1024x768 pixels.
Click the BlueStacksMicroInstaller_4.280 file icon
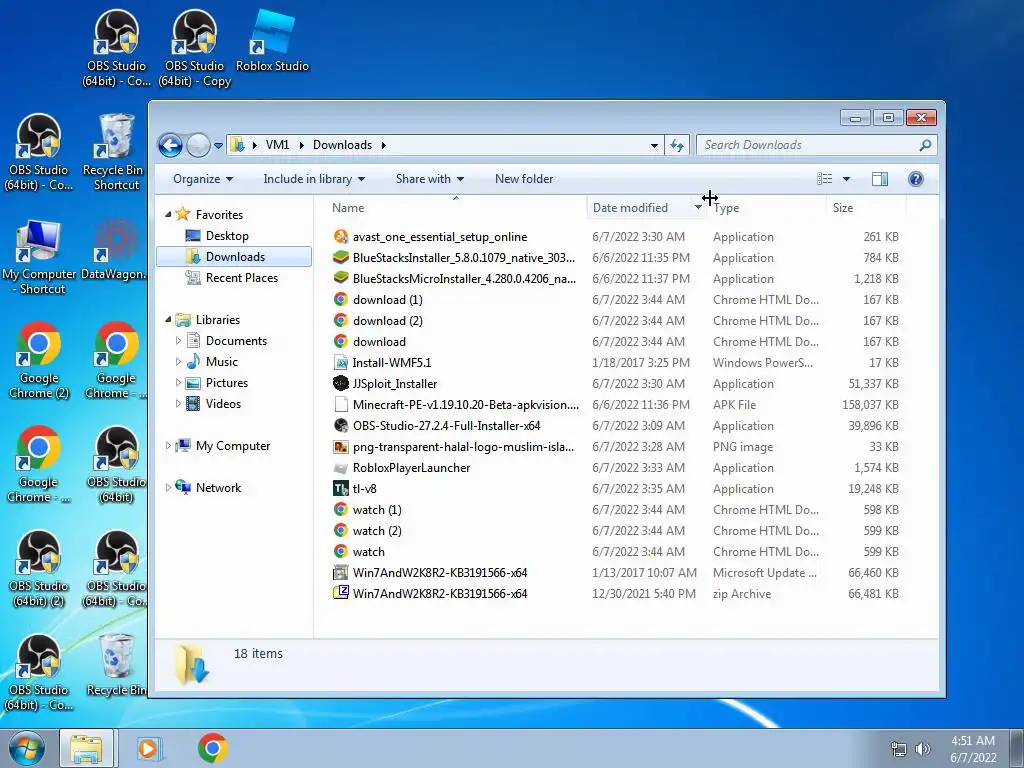340,278
